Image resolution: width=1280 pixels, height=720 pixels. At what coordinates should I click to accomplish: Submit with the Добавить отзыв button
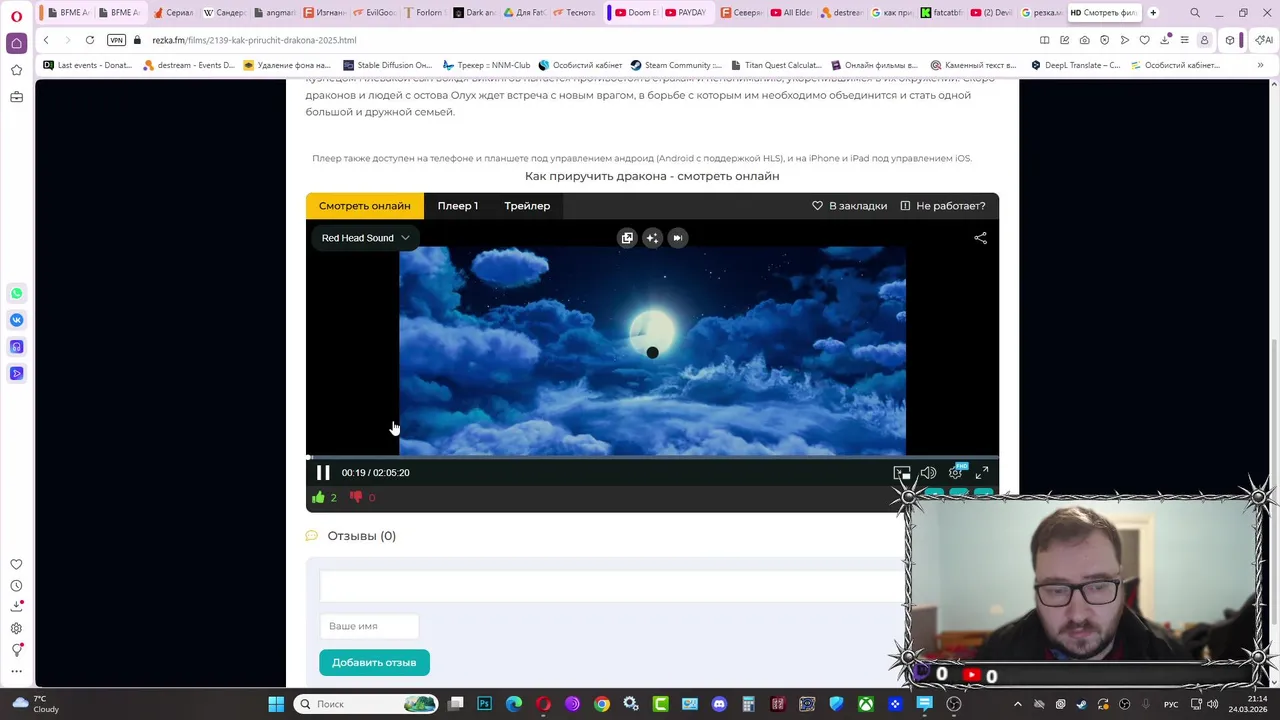[374, 663]
